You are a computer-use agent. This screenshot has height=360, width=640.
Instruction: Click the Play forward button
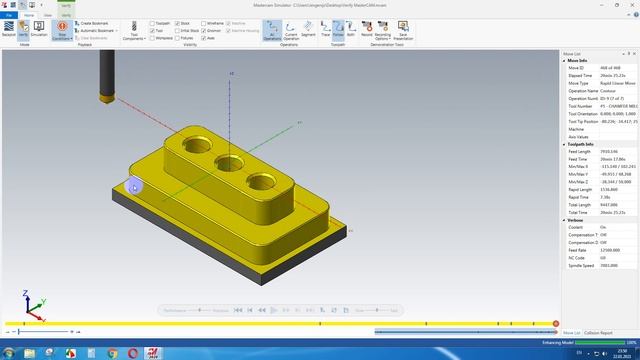pos(274,310)
